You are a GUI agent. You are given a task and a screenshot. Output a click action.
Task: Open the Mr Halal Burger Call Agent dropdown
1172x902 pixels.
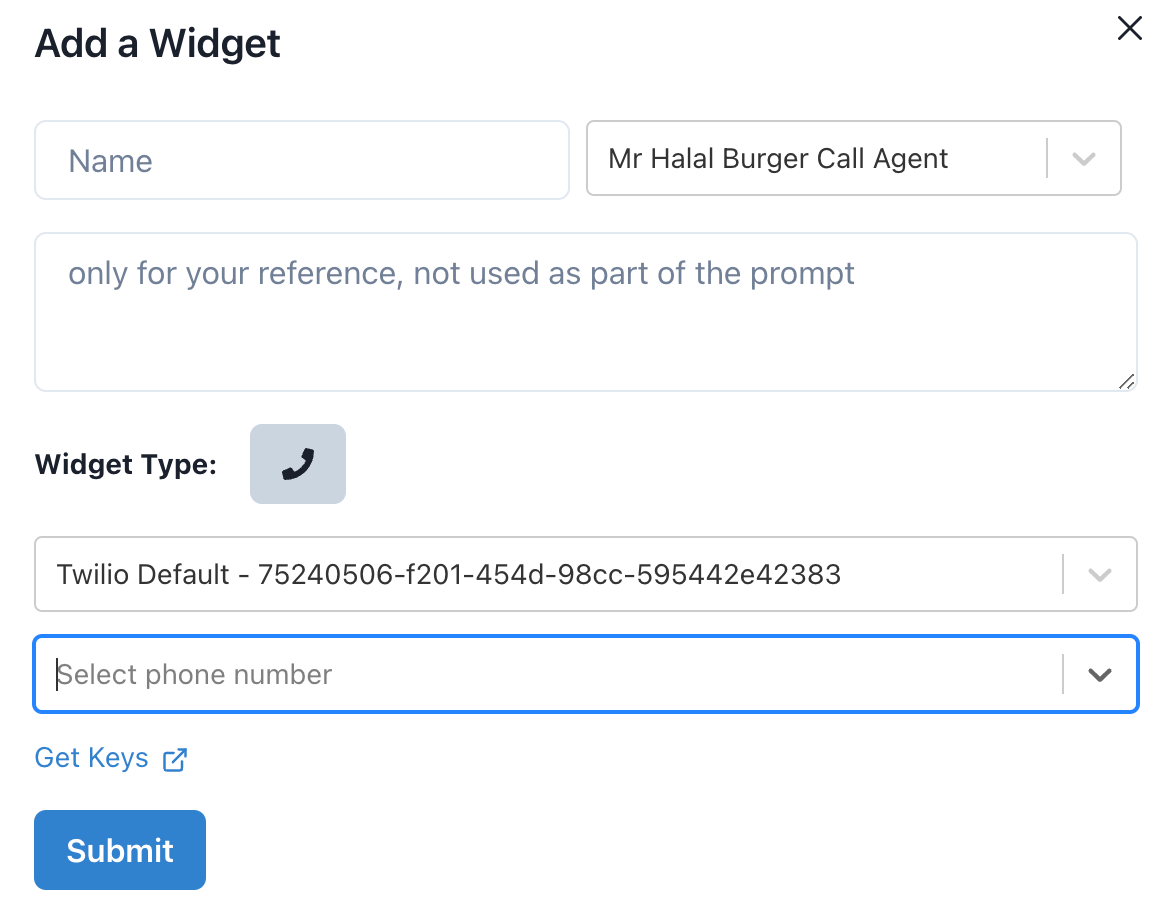pos(815,158)
